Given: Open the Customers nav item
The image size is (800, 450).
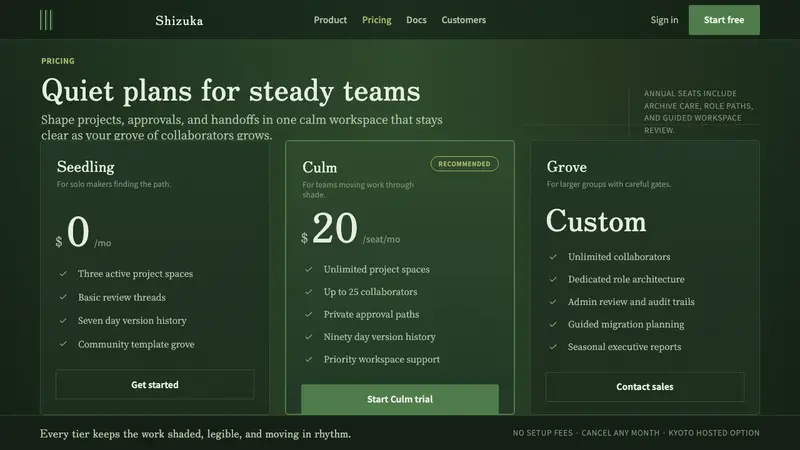Looking at the screenshot, I should pos(463,20).
